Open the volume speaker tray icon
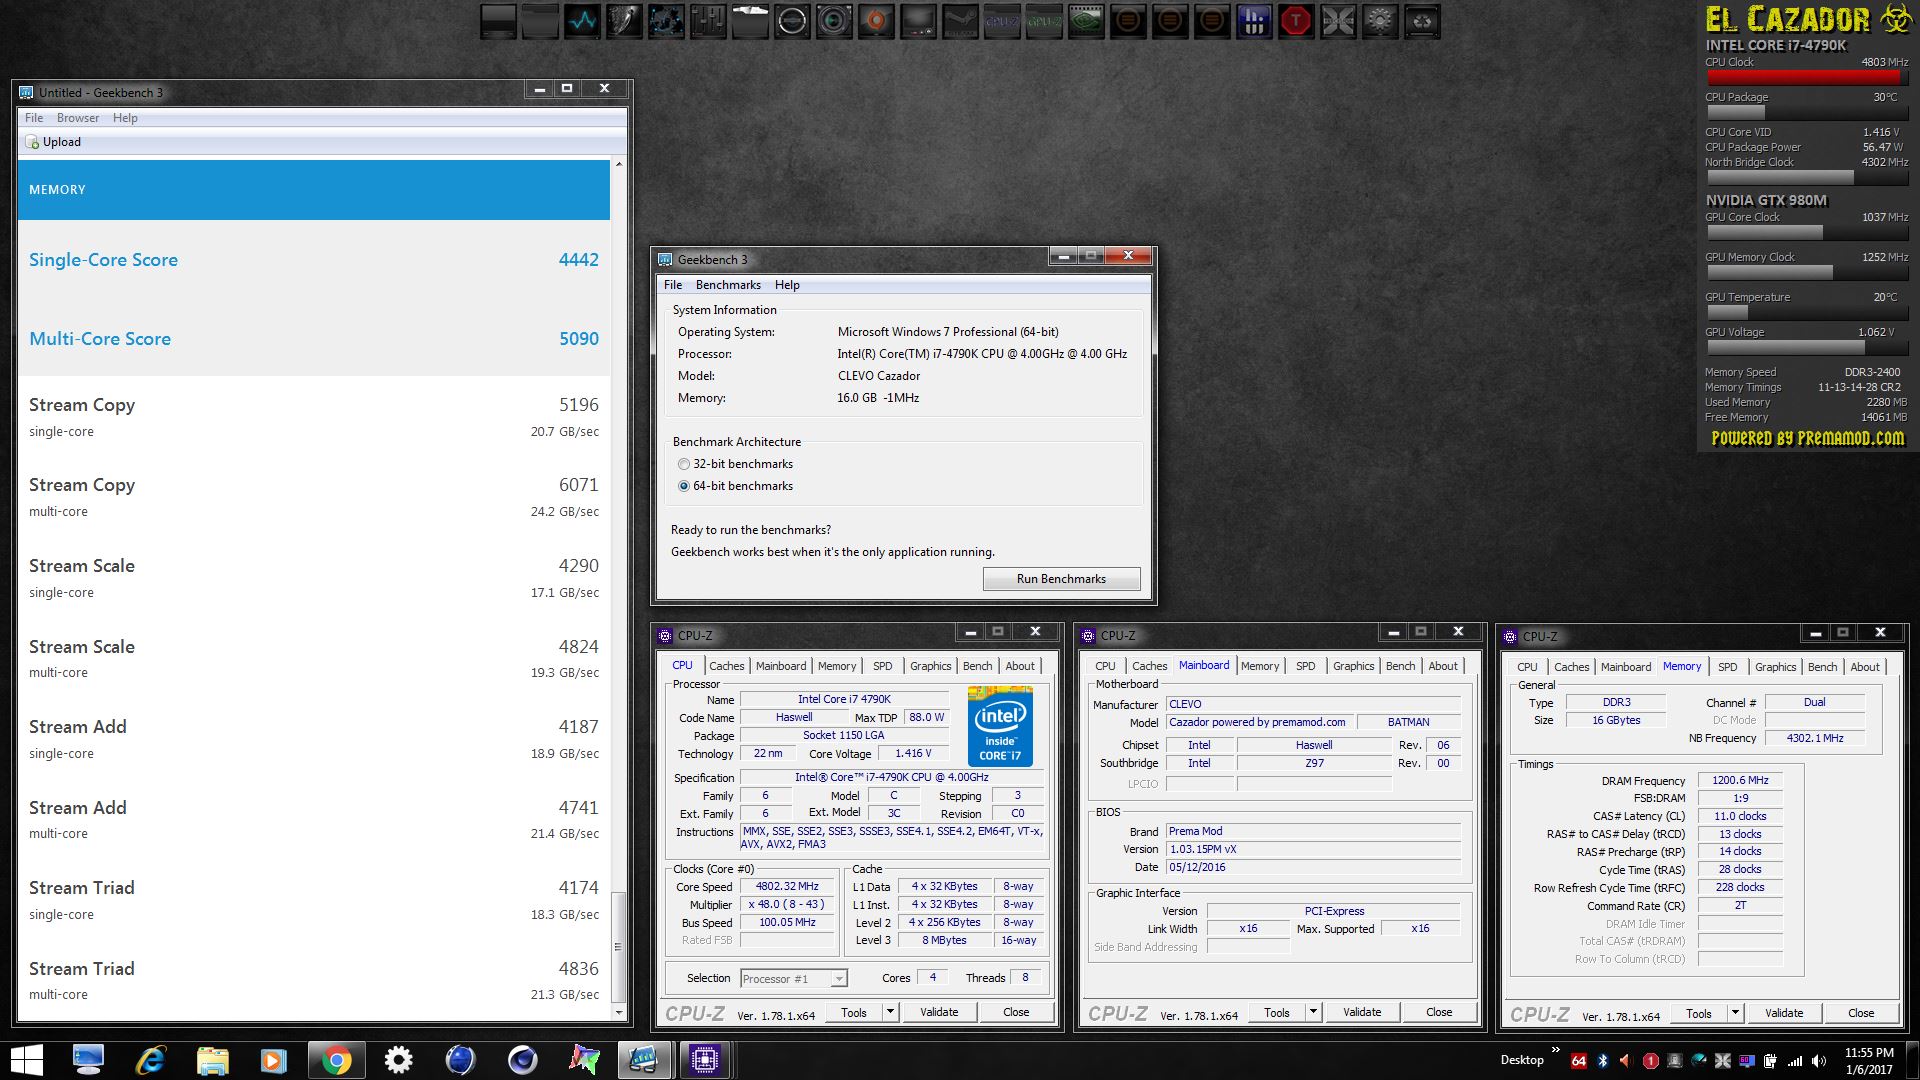This screenshot has height=1080, width=1920. [x=1819, y=1060]
